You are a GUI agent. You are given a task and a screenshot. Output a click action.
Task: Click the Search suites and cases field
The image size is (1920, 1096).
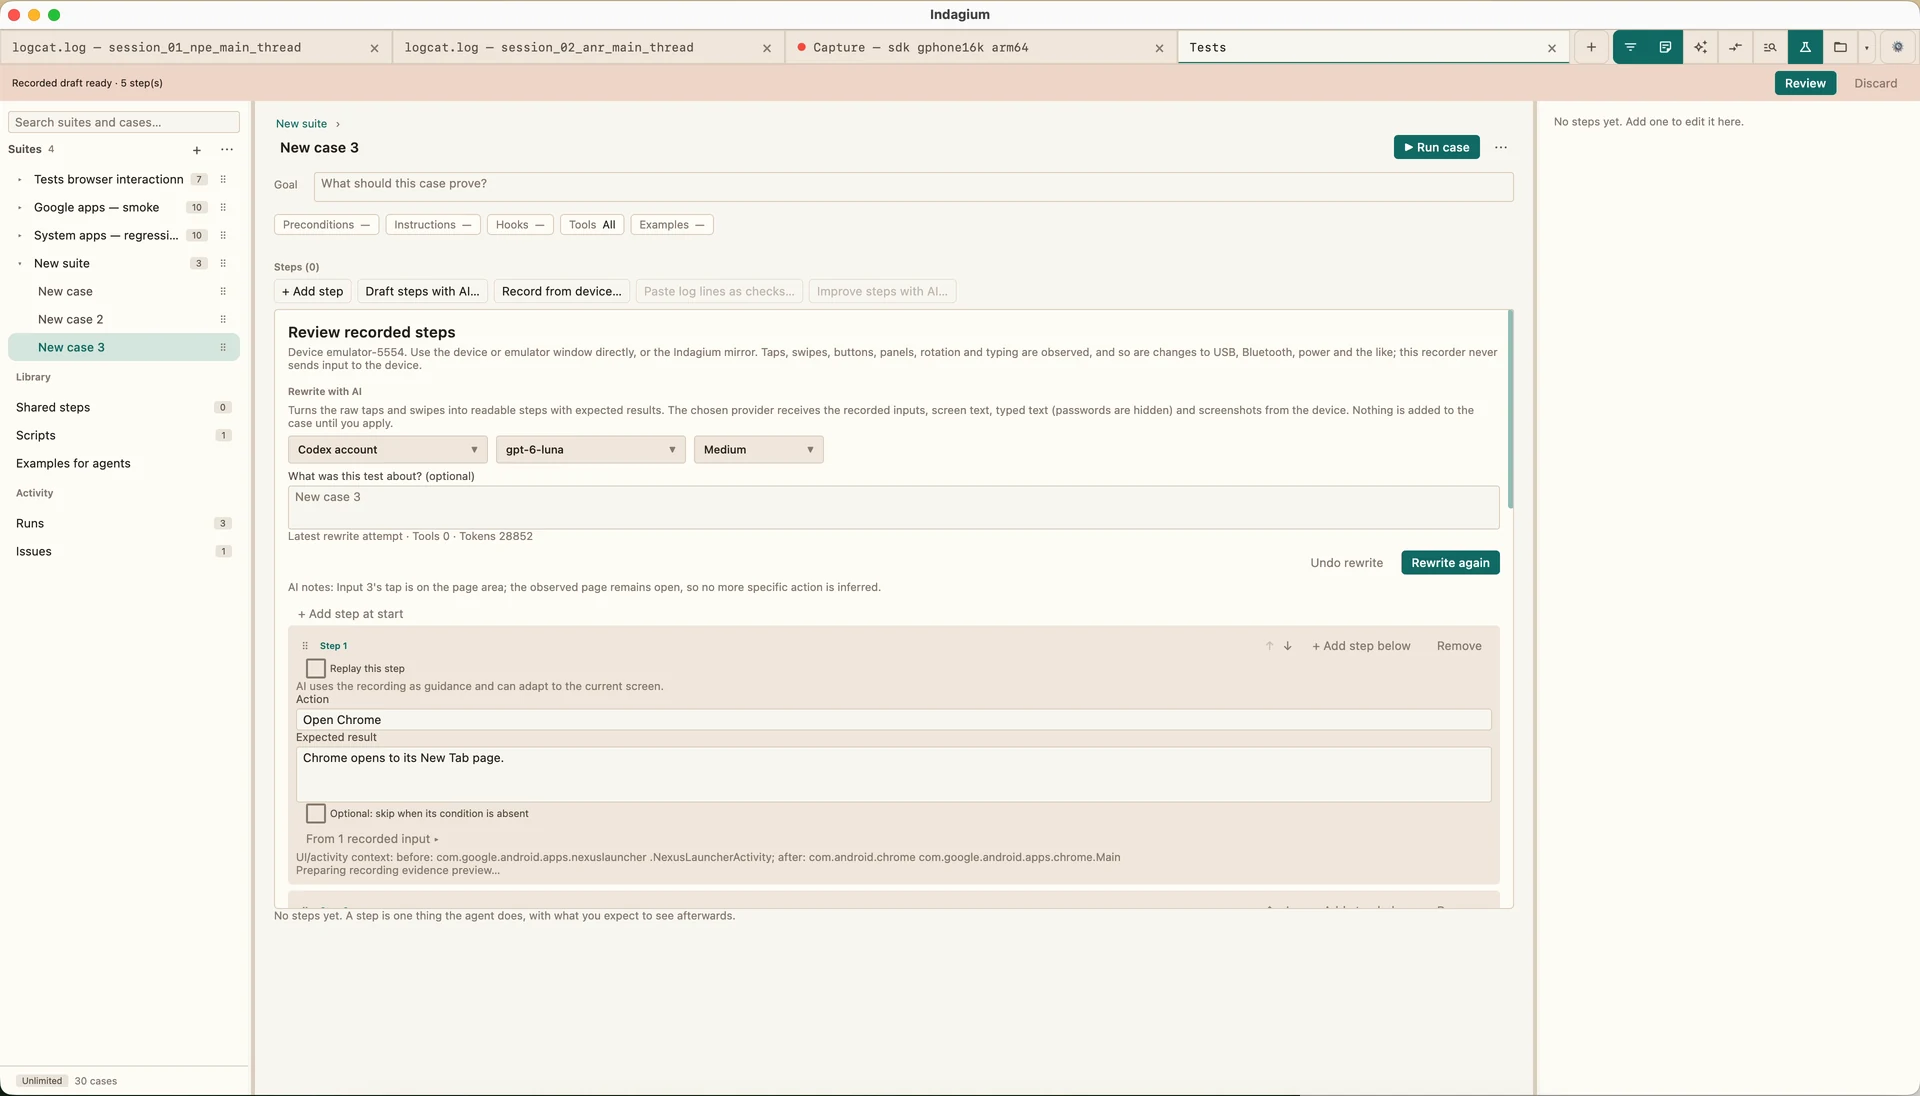[x=124, y=122]
